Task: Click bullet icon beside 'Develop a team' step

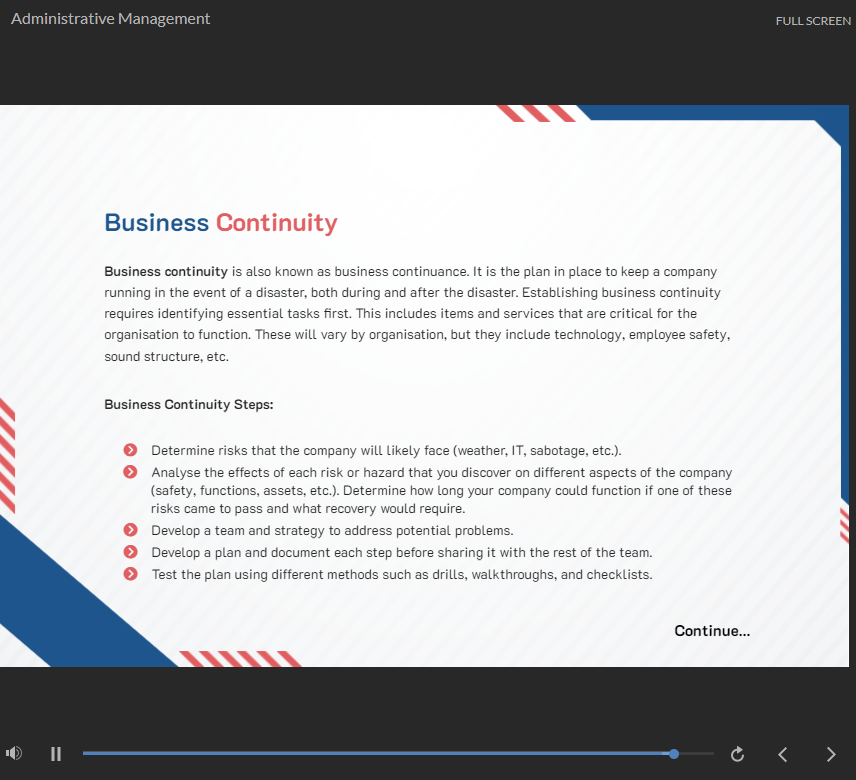Action: 130,530
